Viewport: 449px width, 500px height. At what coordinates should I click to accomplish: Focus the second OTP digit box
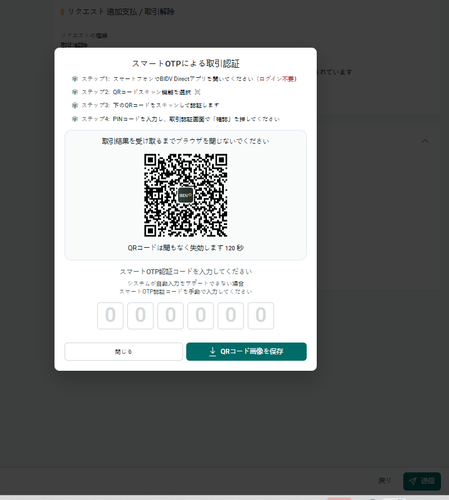140,315
